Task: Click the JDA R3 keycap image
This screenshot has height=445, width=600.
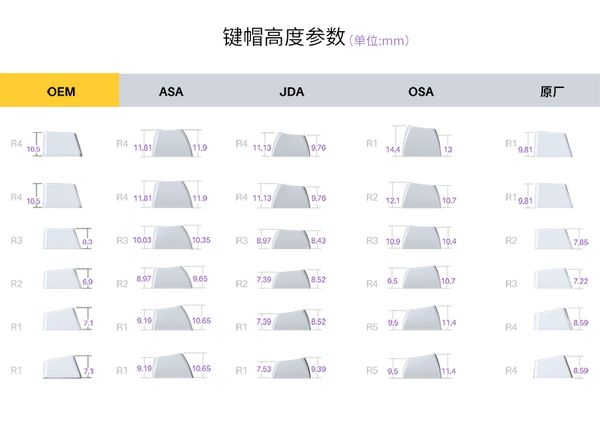Action: (x=290, y=239)
